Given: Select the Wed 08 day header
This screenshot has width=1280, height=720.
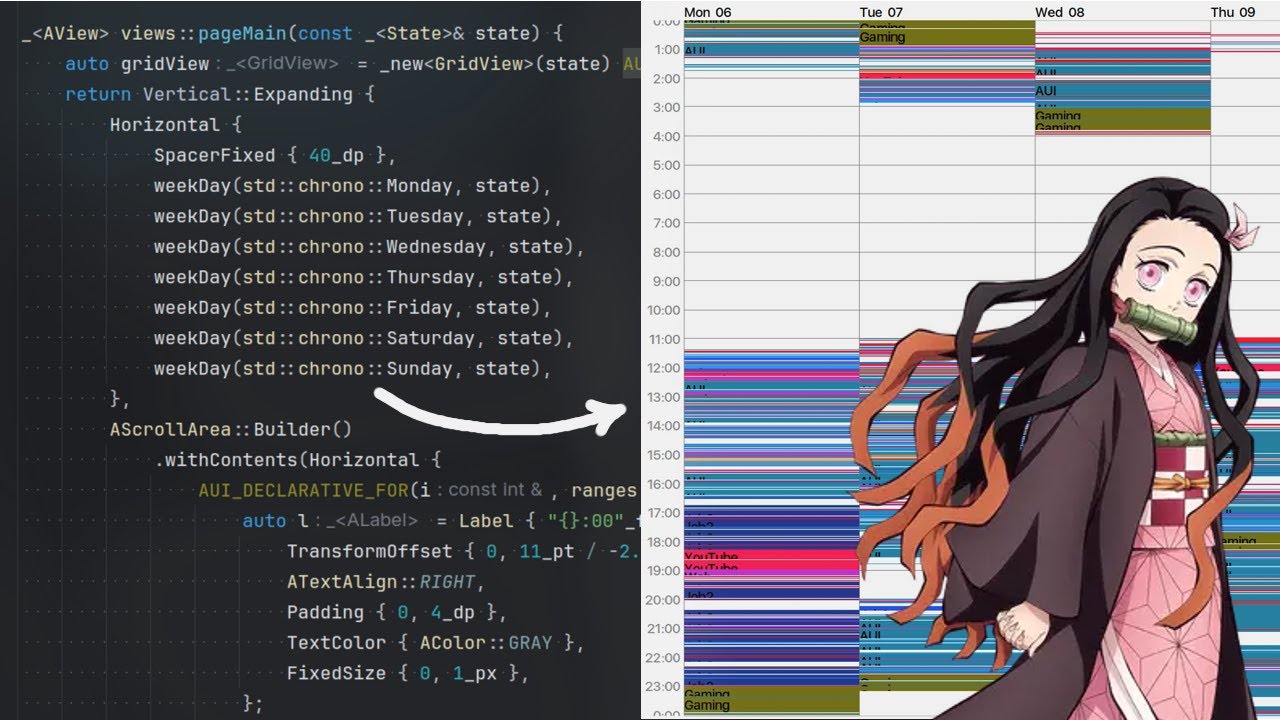Looking at the screenshot, I should (x=1059, y=12).
